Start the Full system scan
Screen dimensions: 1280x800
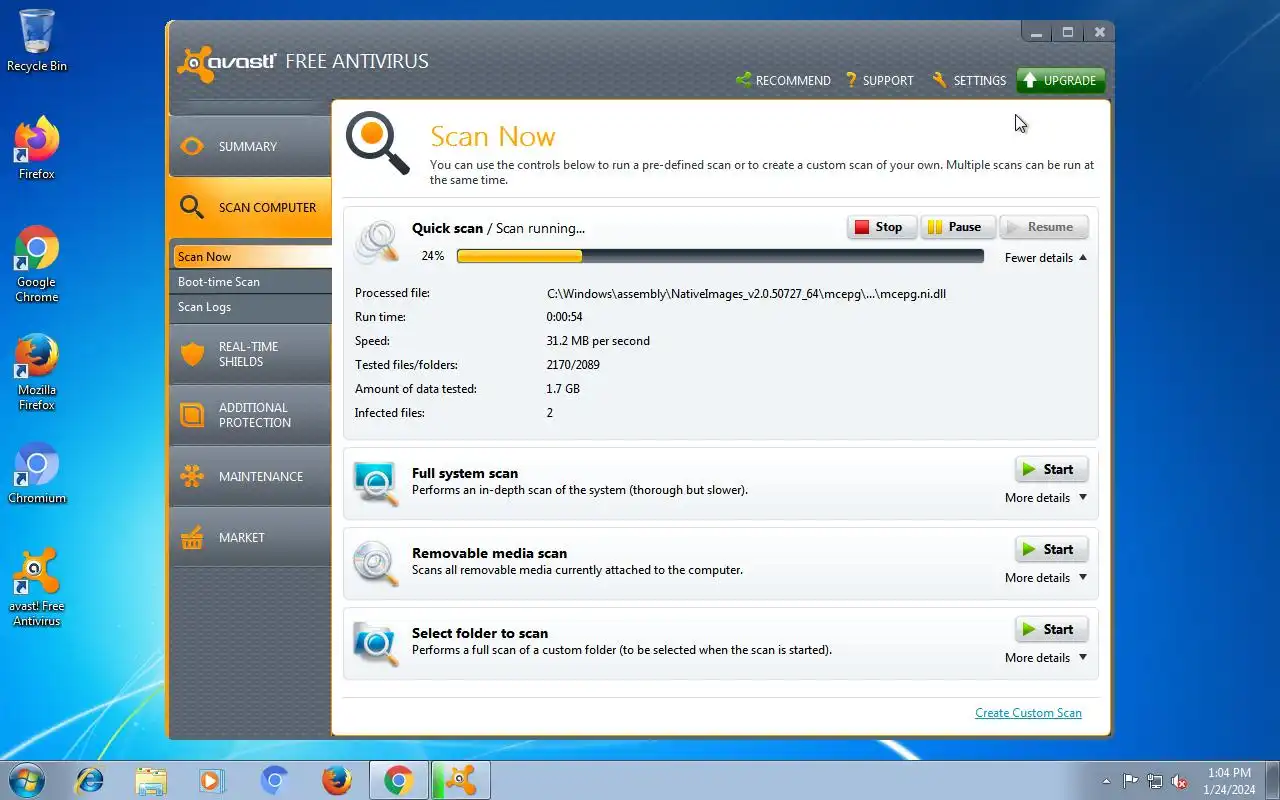click(x=1051, y=469)
